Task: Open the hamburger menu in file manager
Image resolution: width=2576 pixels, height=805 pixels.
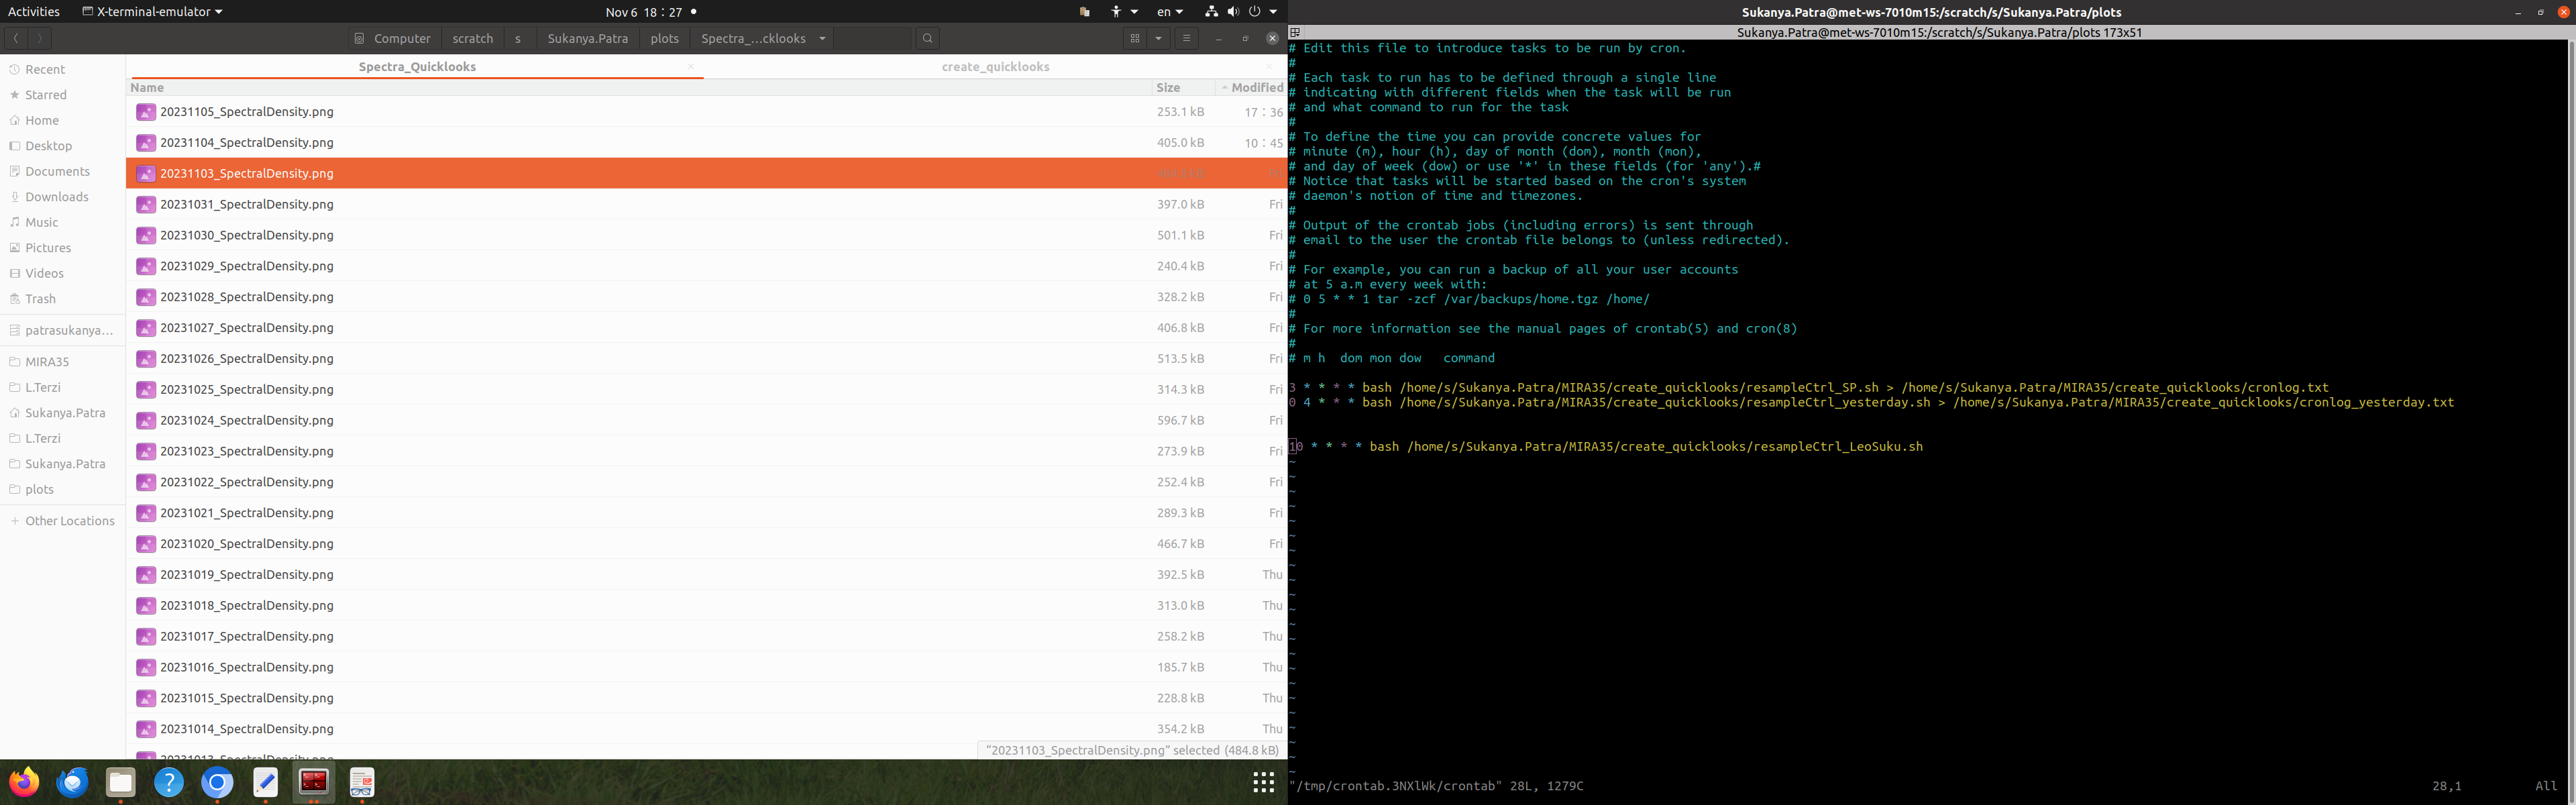Action: [1186, 38]
